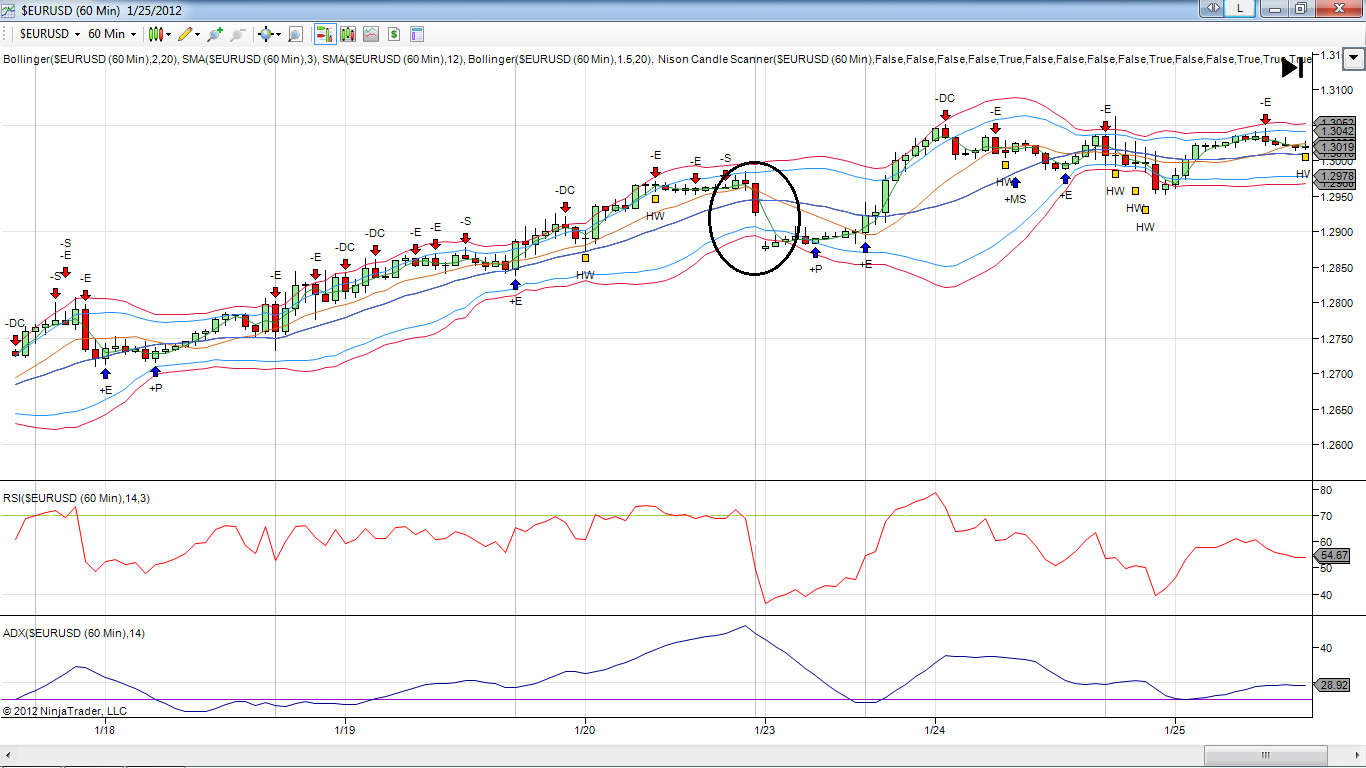The height and width of the screenshot is (768, 1366).
Task: Click the 1.3100 price axis label
Action: pyautogui.click(x=1337, y=90)
